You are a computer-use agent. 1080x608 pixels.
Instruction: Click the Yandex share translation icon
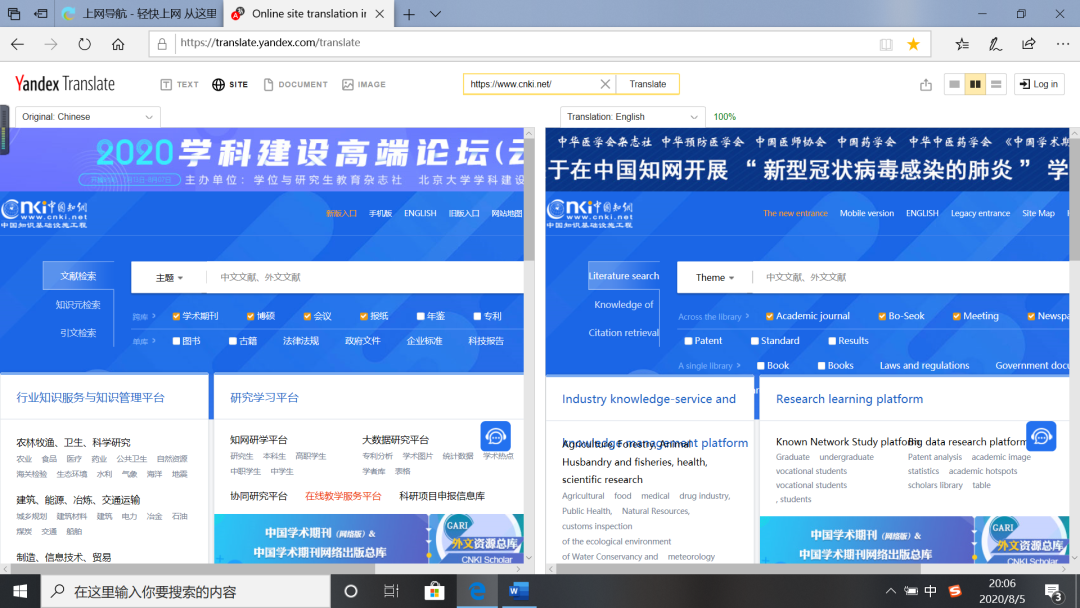click(926, 85)
